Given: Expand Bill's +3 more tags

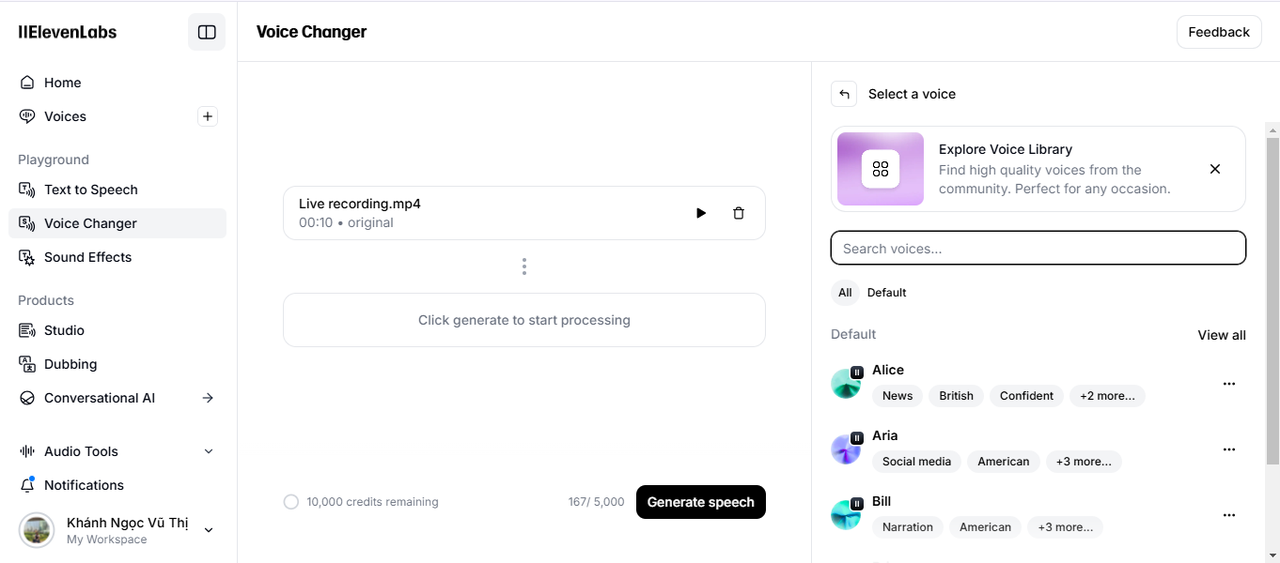Looking at the screenshot, I should tap(1065, 527).
